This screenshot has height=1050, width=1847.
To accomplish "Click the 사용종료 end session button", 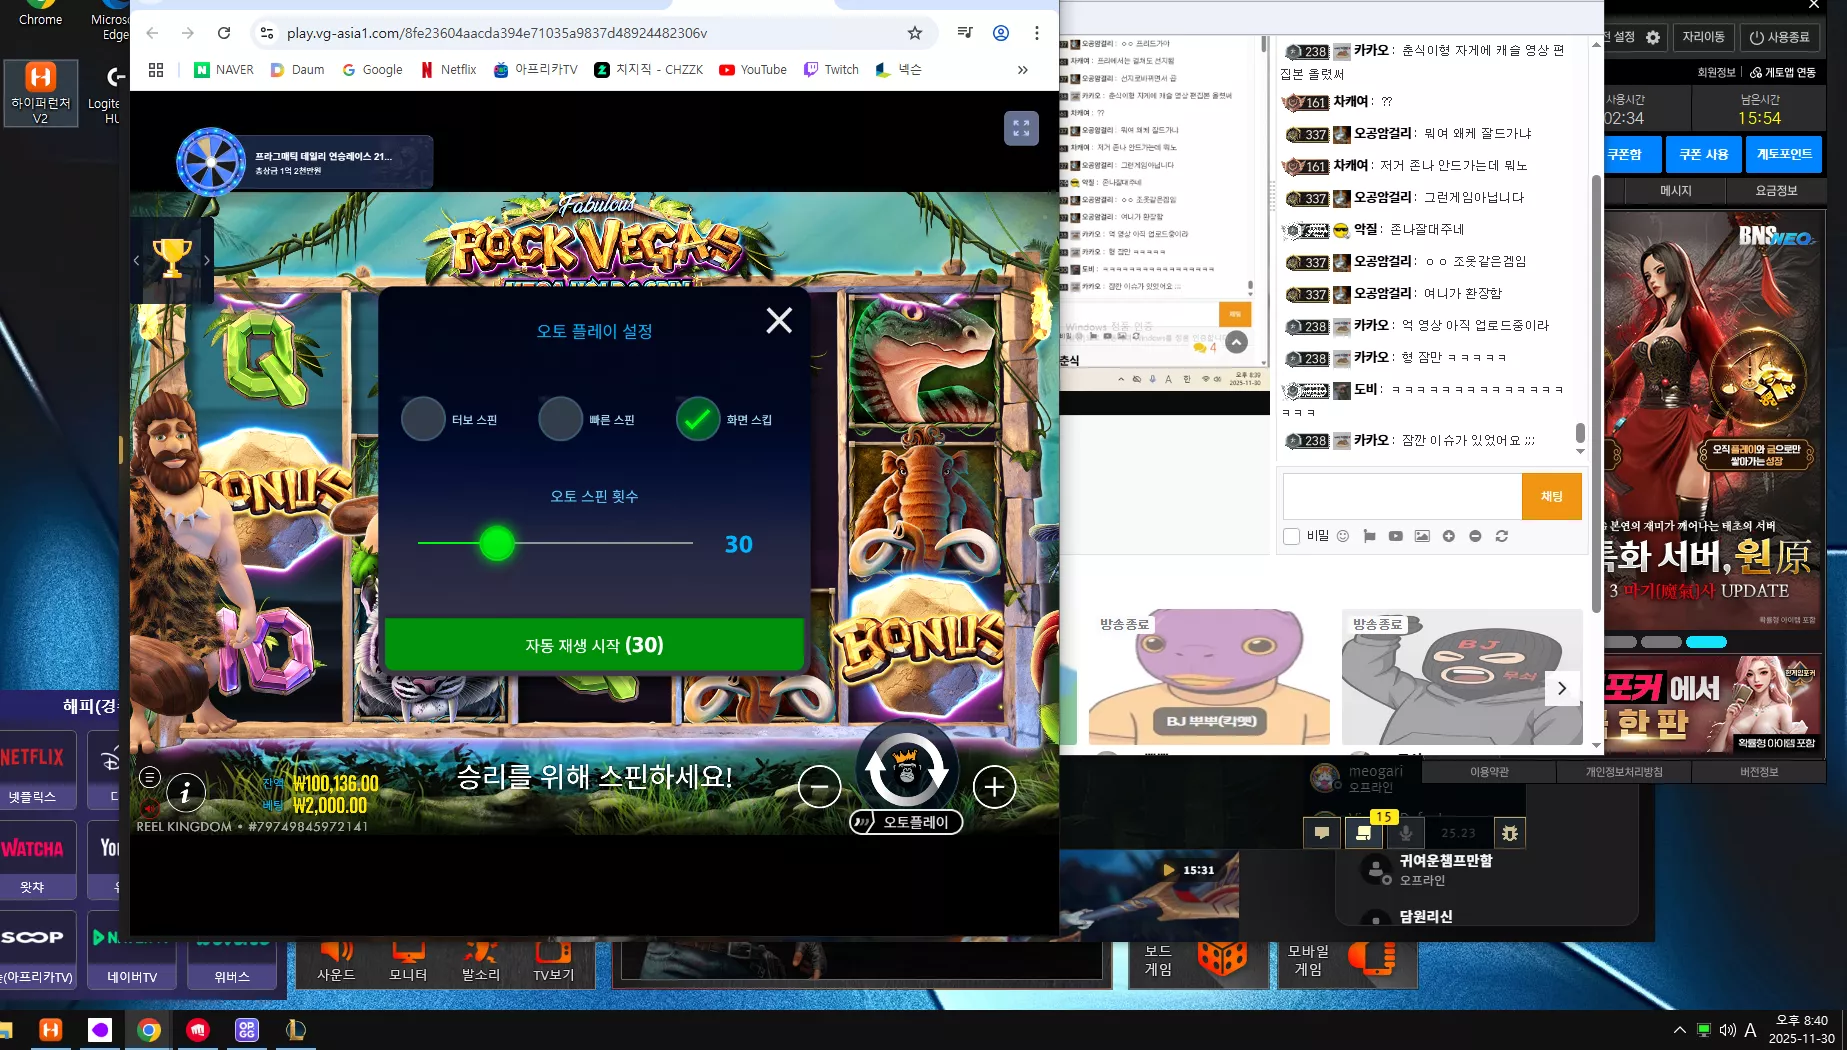I will click(x=1780, y=37).
